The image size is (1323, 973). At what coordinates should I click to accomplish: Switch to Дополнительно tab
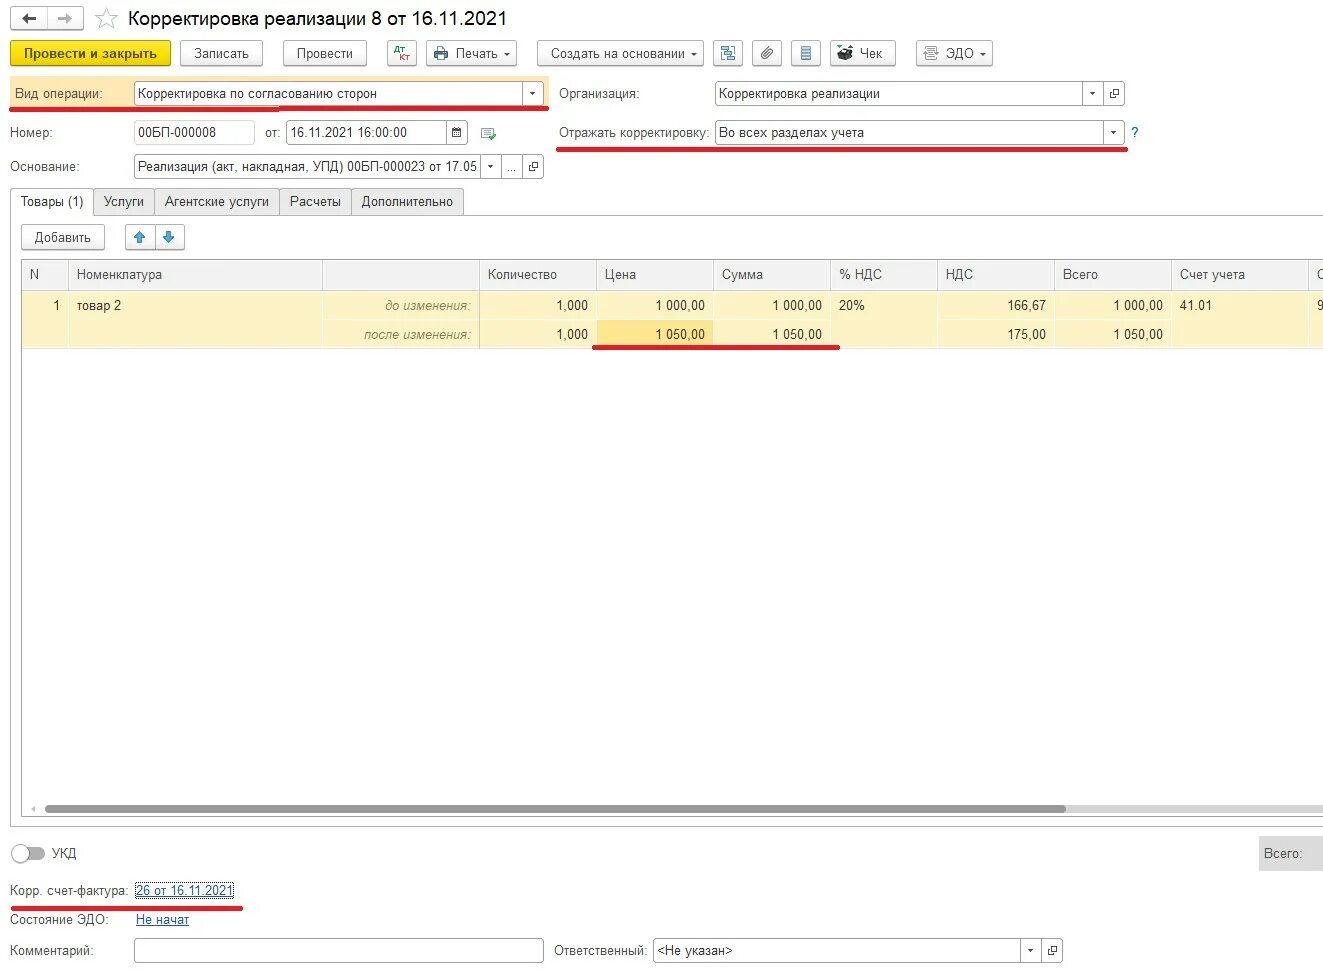click(x=407, y=201)
